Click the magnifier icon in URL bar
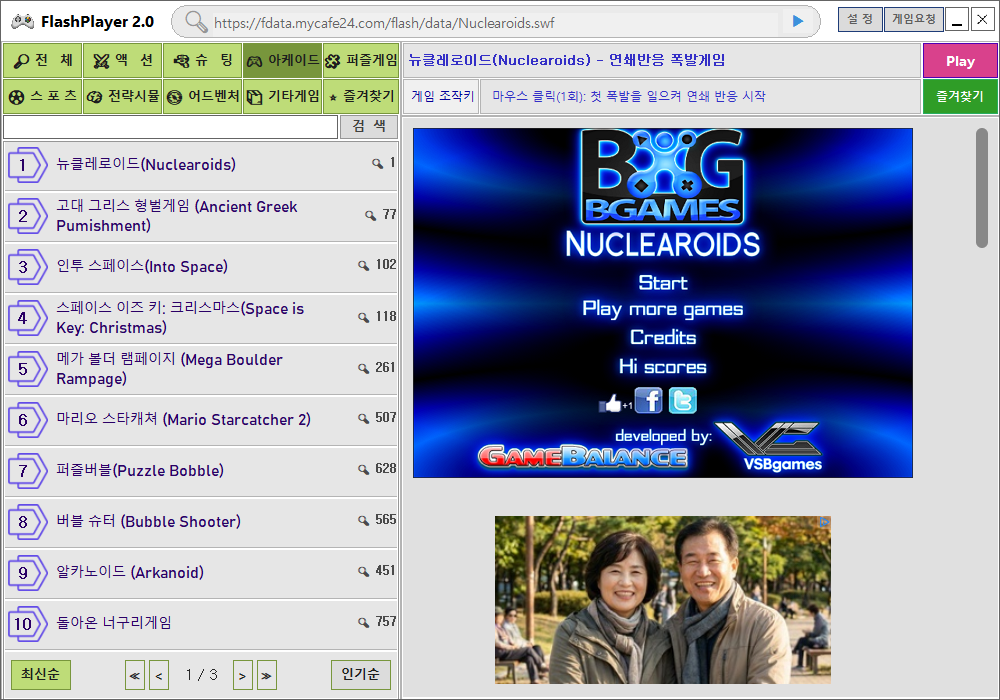This screenshot has width=1000, height=700. point(196,22)
